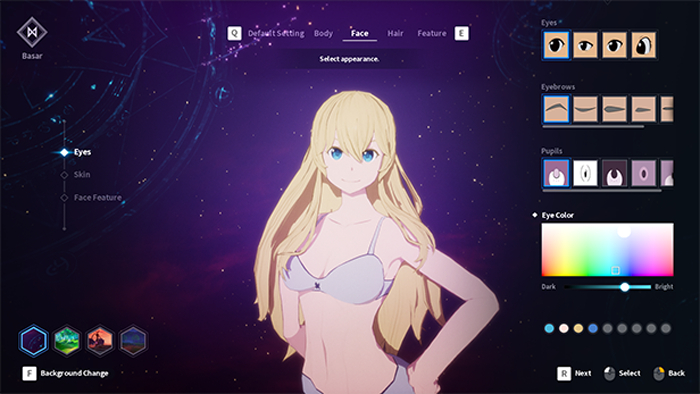Open the Skin category

tap(82, 174)
